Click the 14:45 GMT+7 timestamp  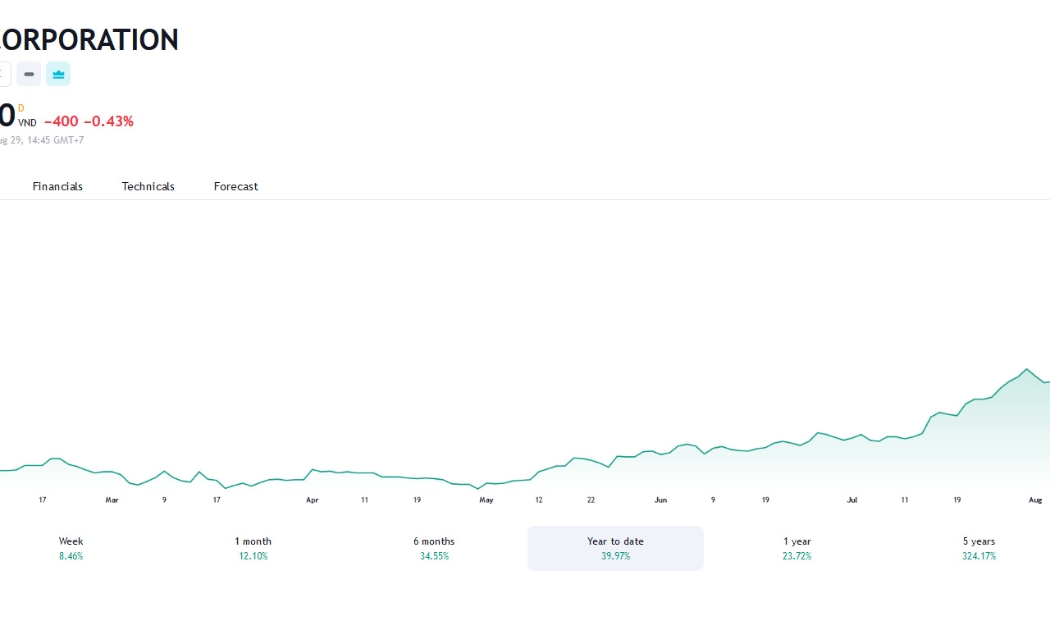(55, 140)
